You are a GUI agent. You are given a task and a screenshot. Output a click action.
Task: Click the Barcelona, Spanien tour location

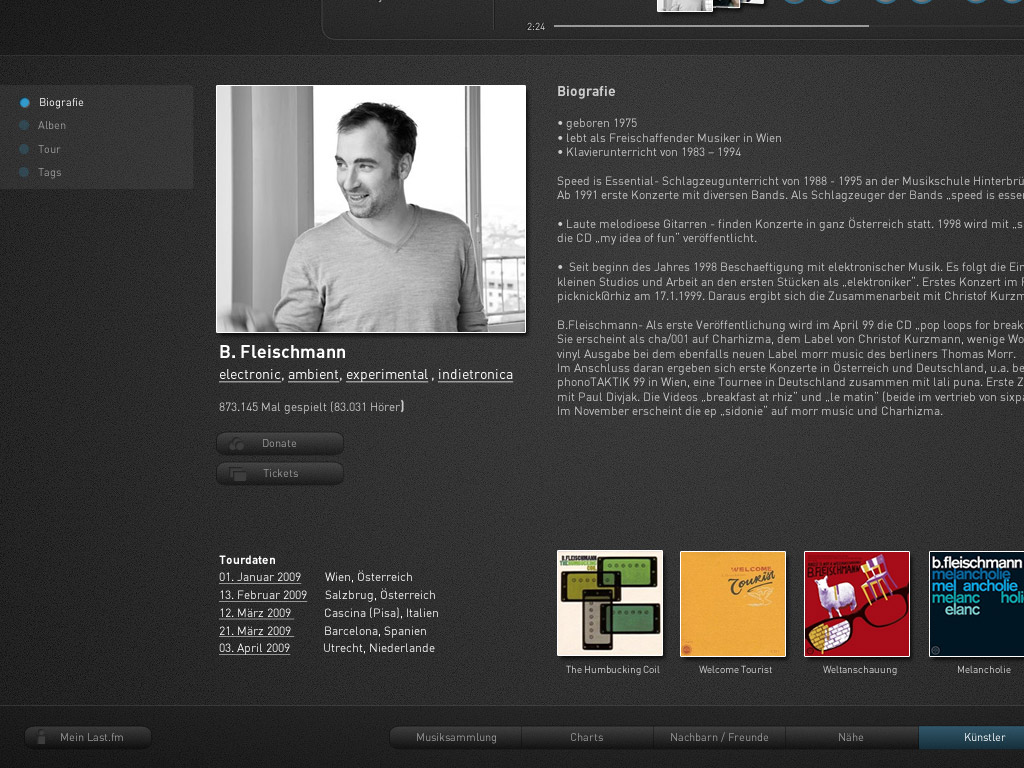[x=375, y=631]
